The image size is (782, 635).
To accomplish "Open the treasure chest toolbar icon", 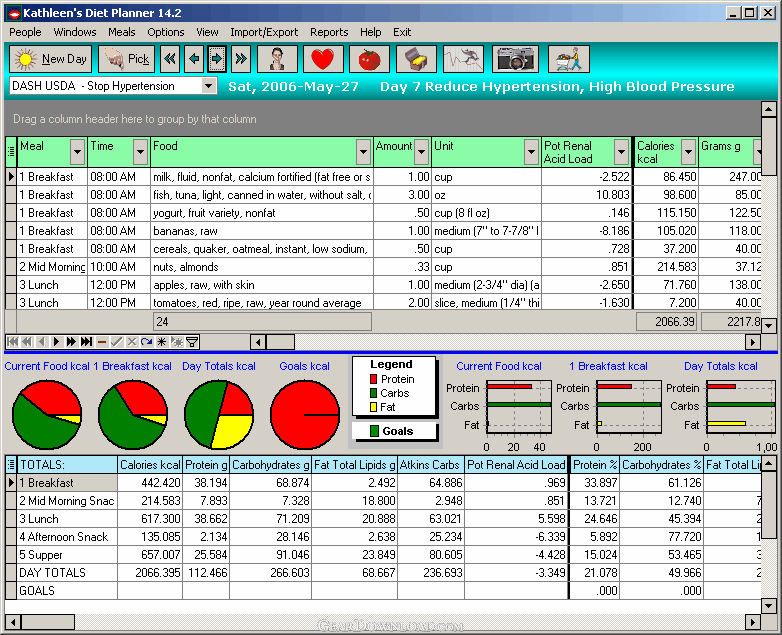I will 416,59.
